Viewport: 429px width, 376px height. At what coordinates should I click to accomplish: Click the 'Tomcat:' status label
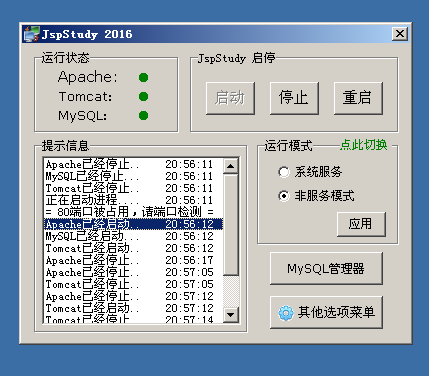(85, 97)
